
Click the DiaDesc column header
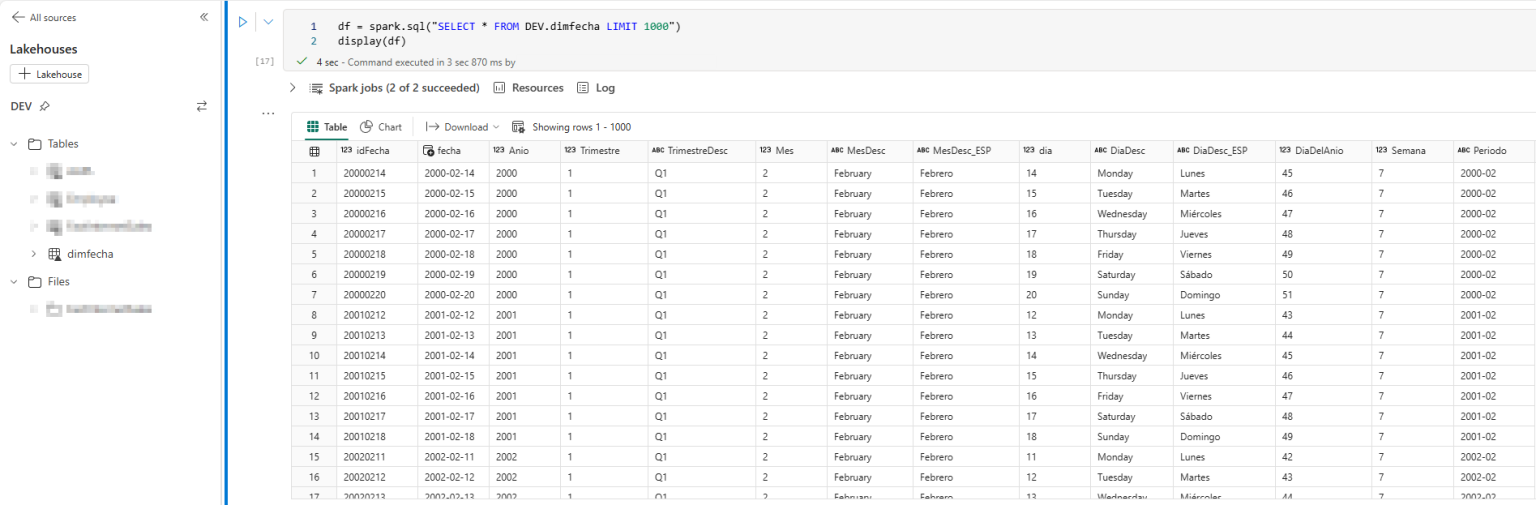coord(1131,151)
